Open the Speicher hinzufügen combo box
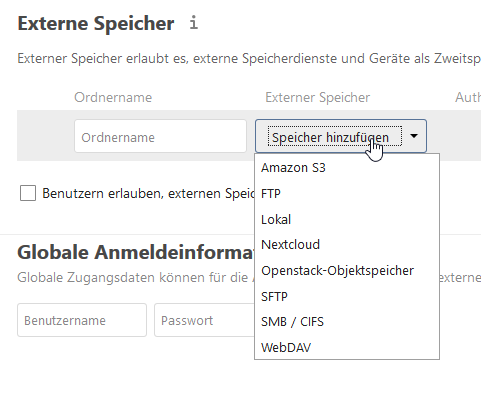The width and height of the screenshot is (481, 401). (341, 136)
